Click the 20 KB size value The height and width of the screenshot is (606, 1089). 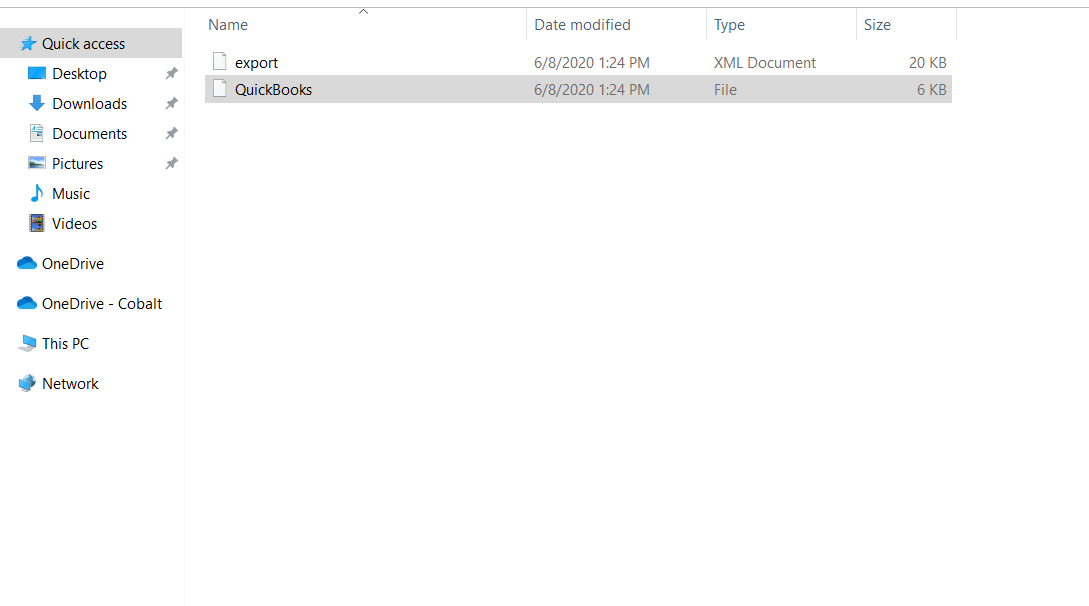[x=928, y=62]
